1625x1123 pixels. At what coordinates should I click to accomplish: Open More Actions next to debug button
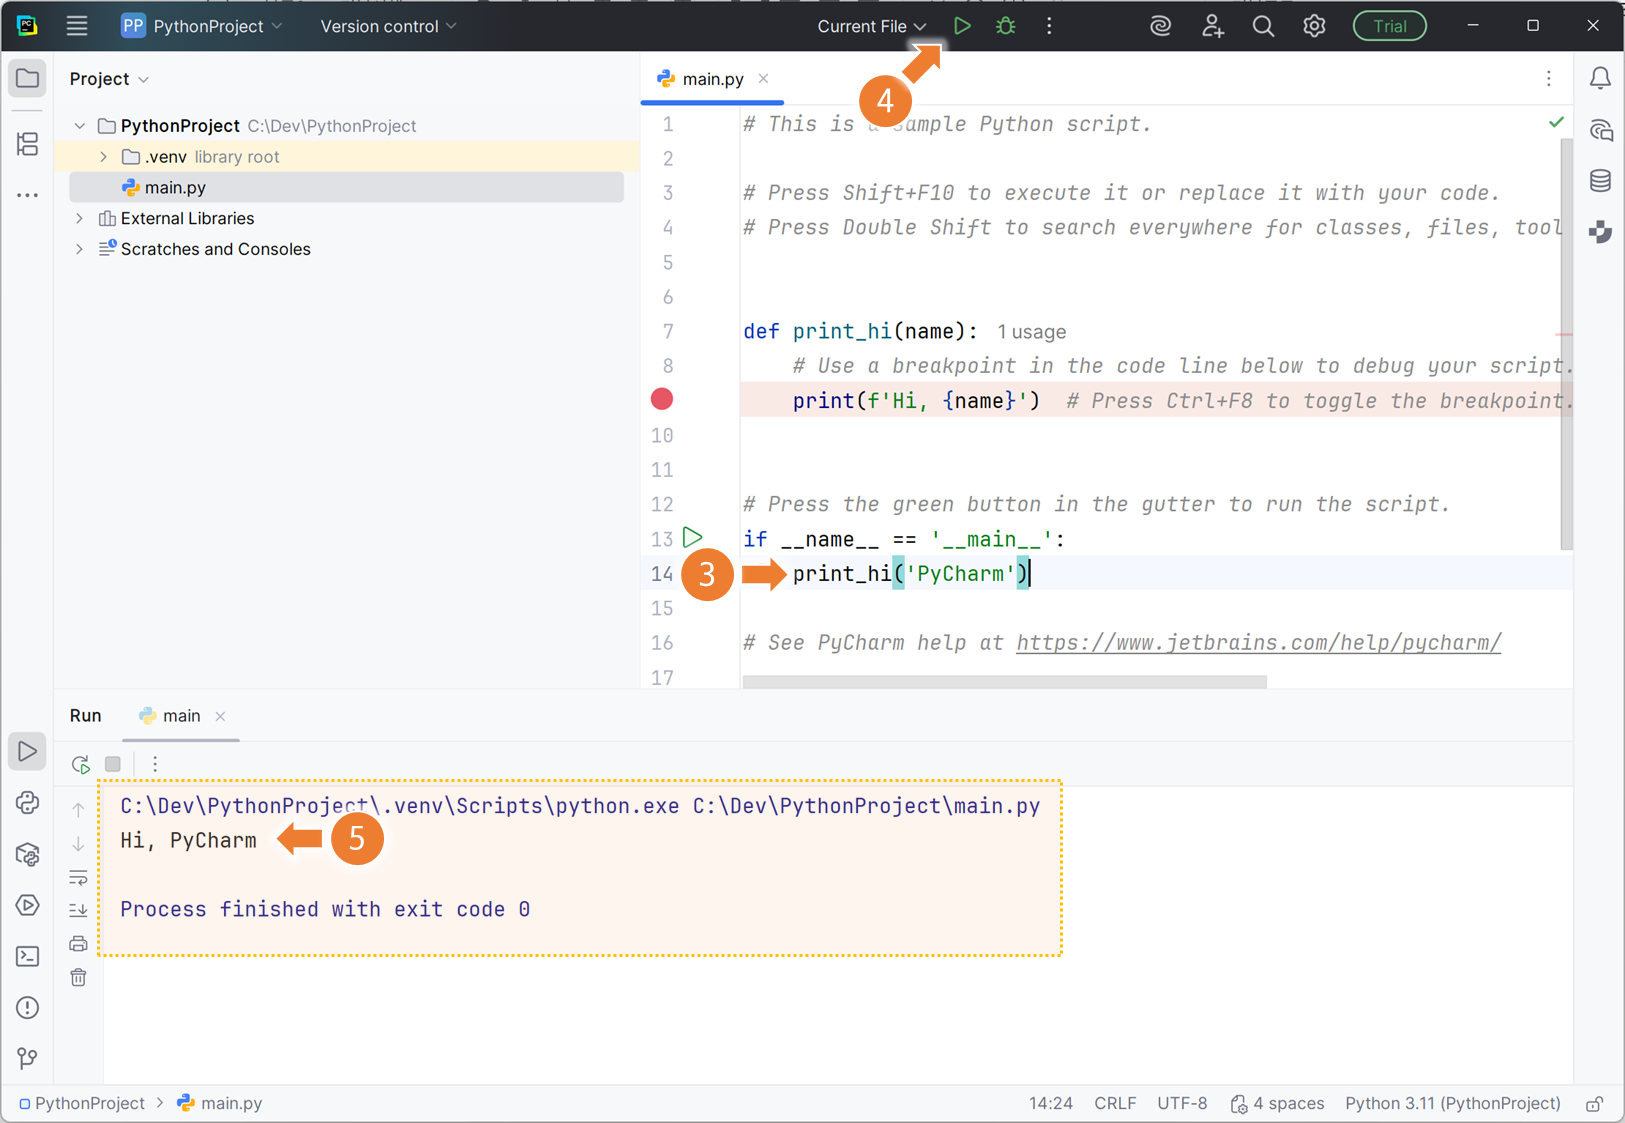pyautogui.click(x=1049, y=26)
